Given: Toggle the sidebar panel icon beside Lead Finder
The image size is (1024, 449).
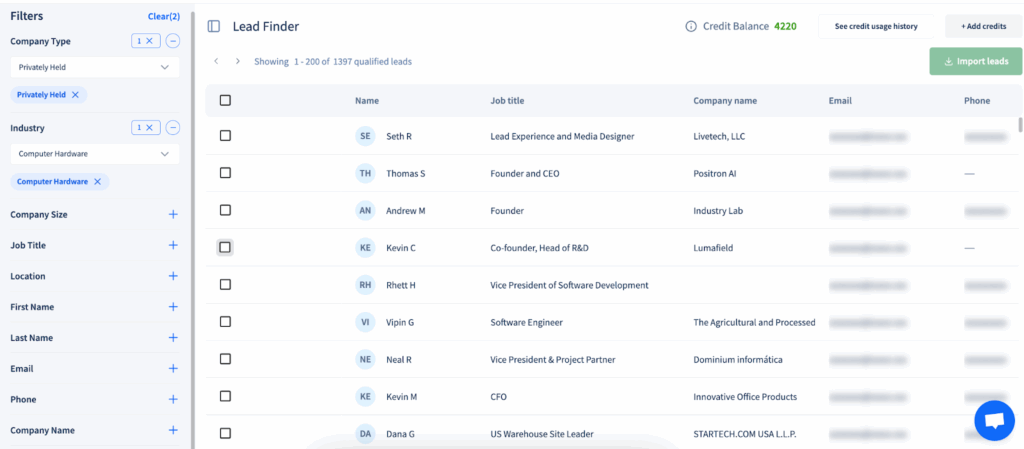Looking at the screenshot, I should [214, 27].
